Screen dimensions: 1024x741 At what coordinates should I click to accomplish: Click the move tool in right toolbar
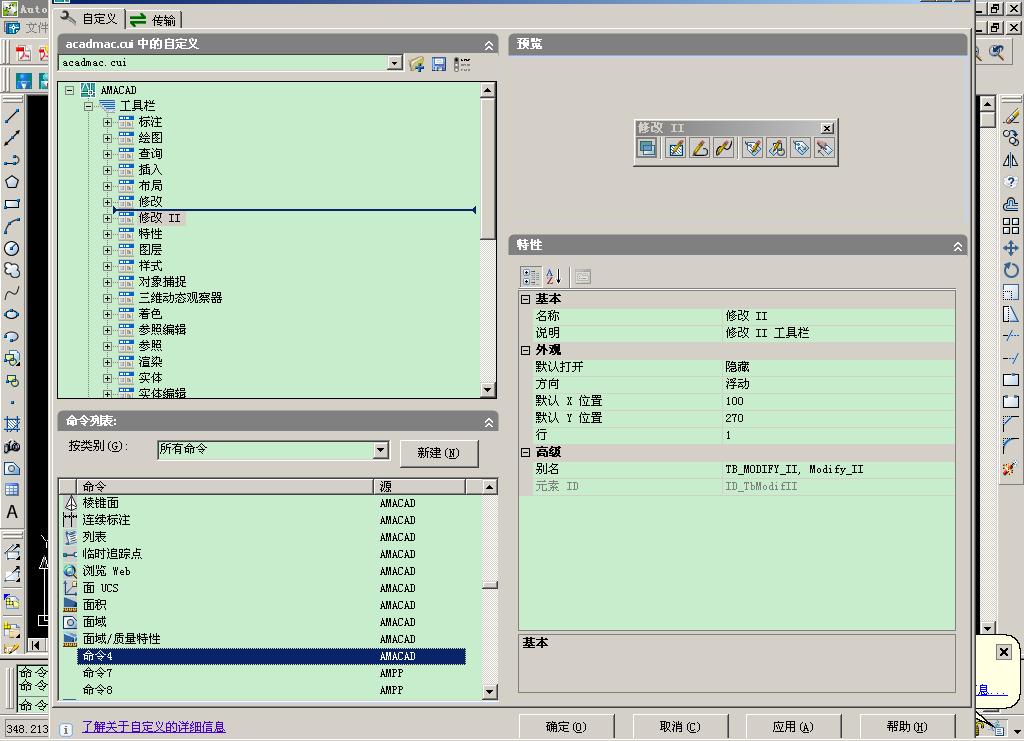coord(1011,248)
